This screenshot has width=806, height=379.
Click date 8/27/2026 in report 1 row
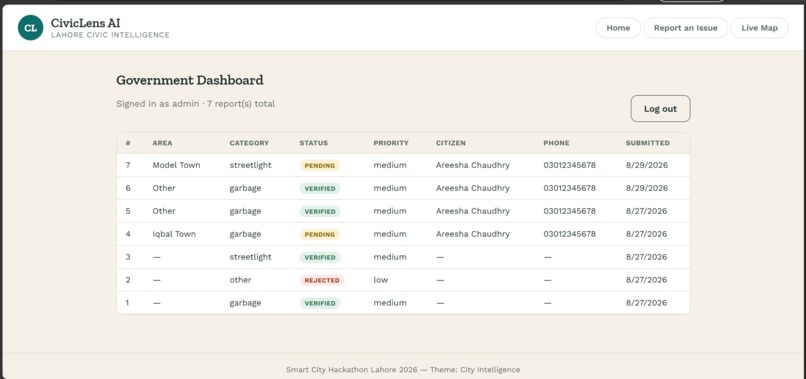pos(646,303)
